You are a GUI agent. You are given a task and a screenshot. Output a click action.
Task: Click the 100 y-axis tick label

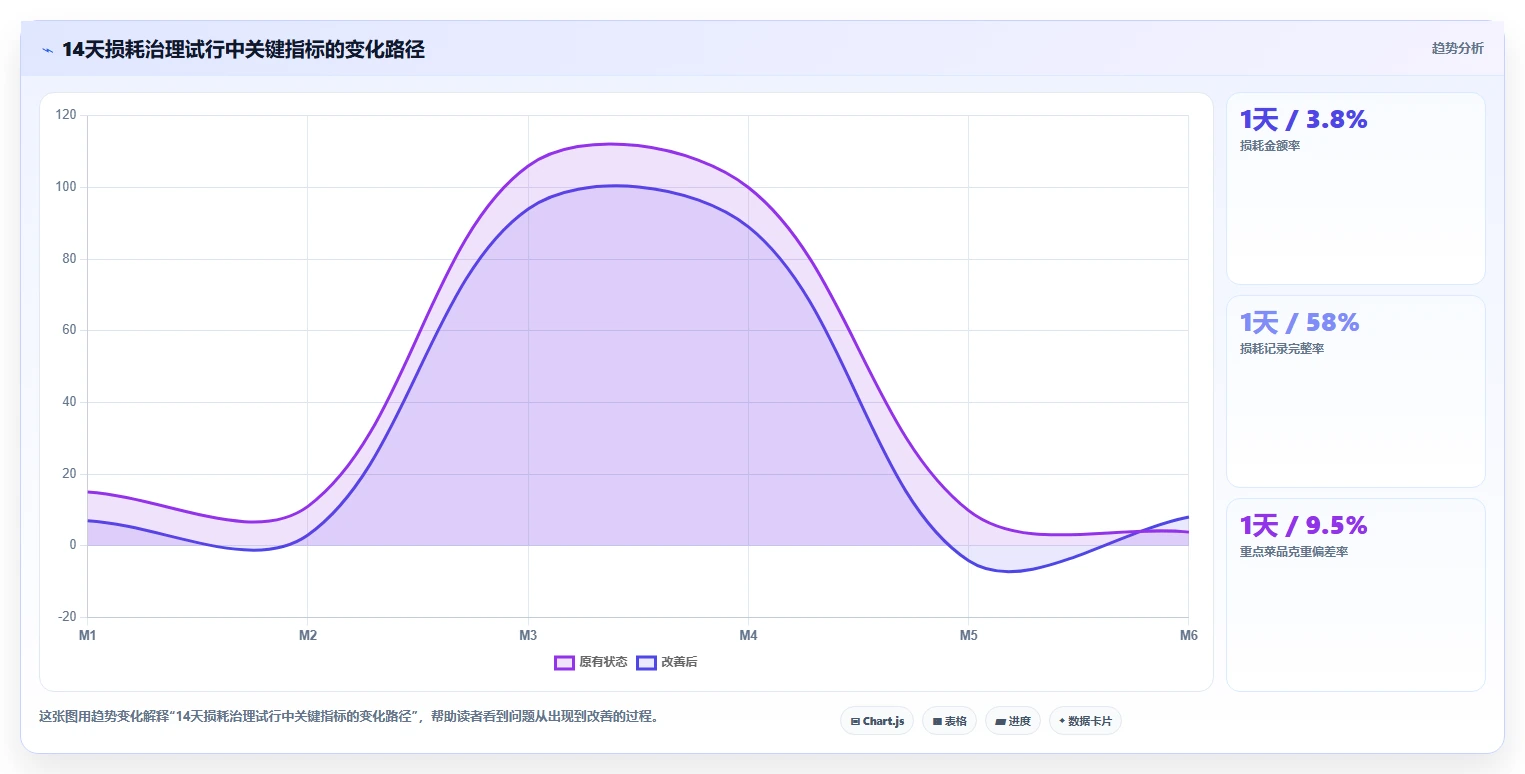tap(66, 187)
